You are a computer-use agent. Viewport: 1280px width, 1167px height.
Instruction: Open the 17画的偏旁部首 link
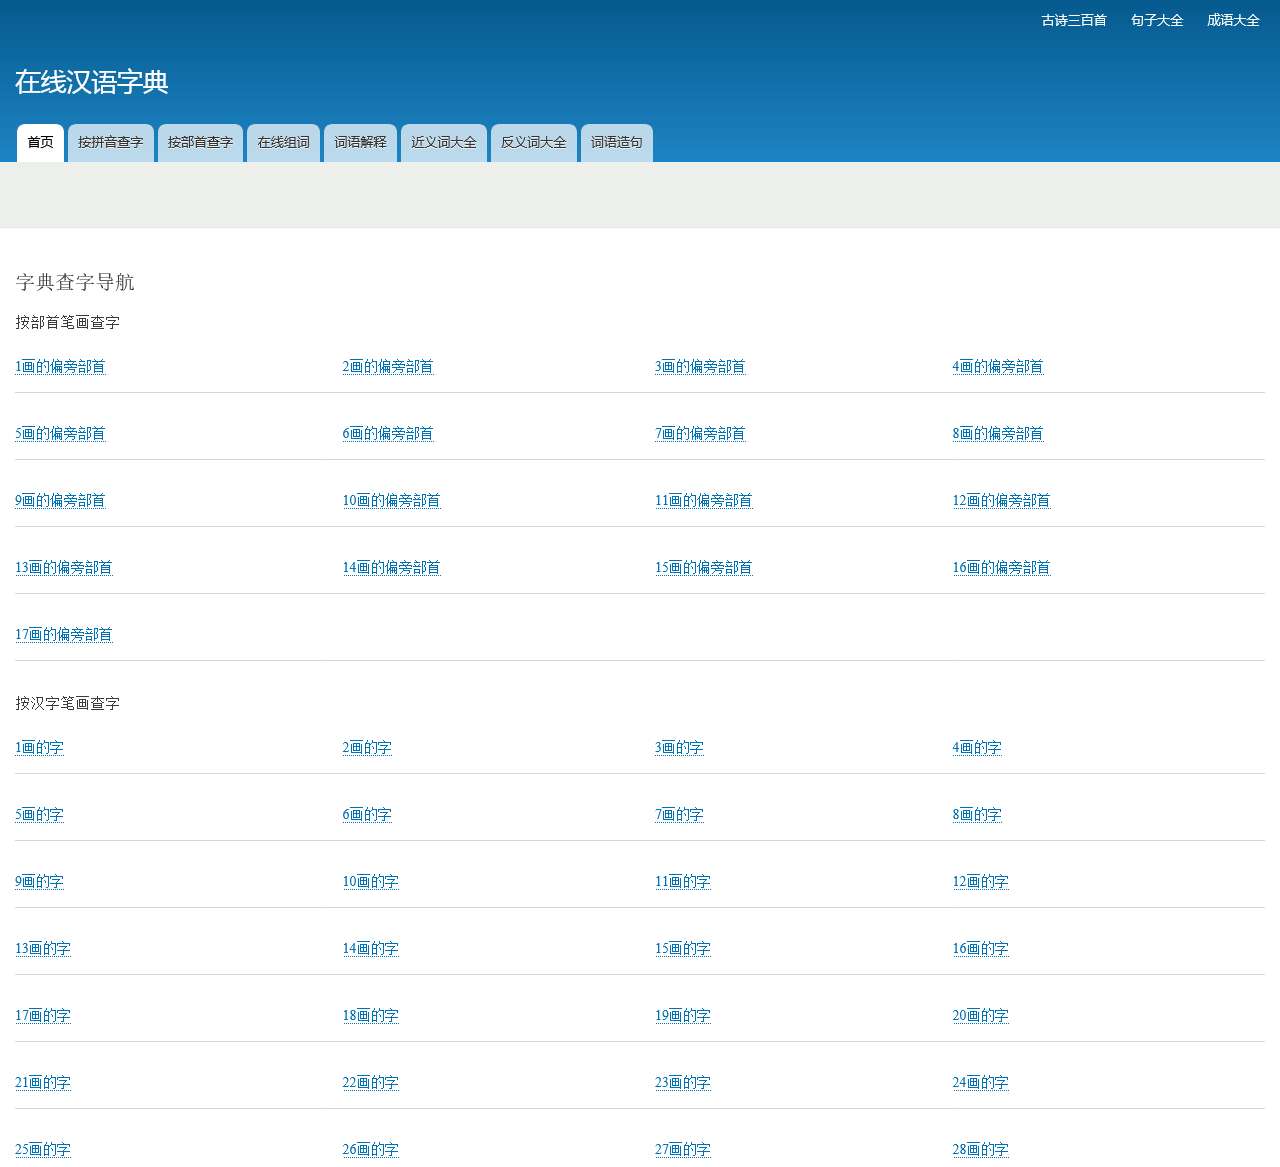point(63,634)
